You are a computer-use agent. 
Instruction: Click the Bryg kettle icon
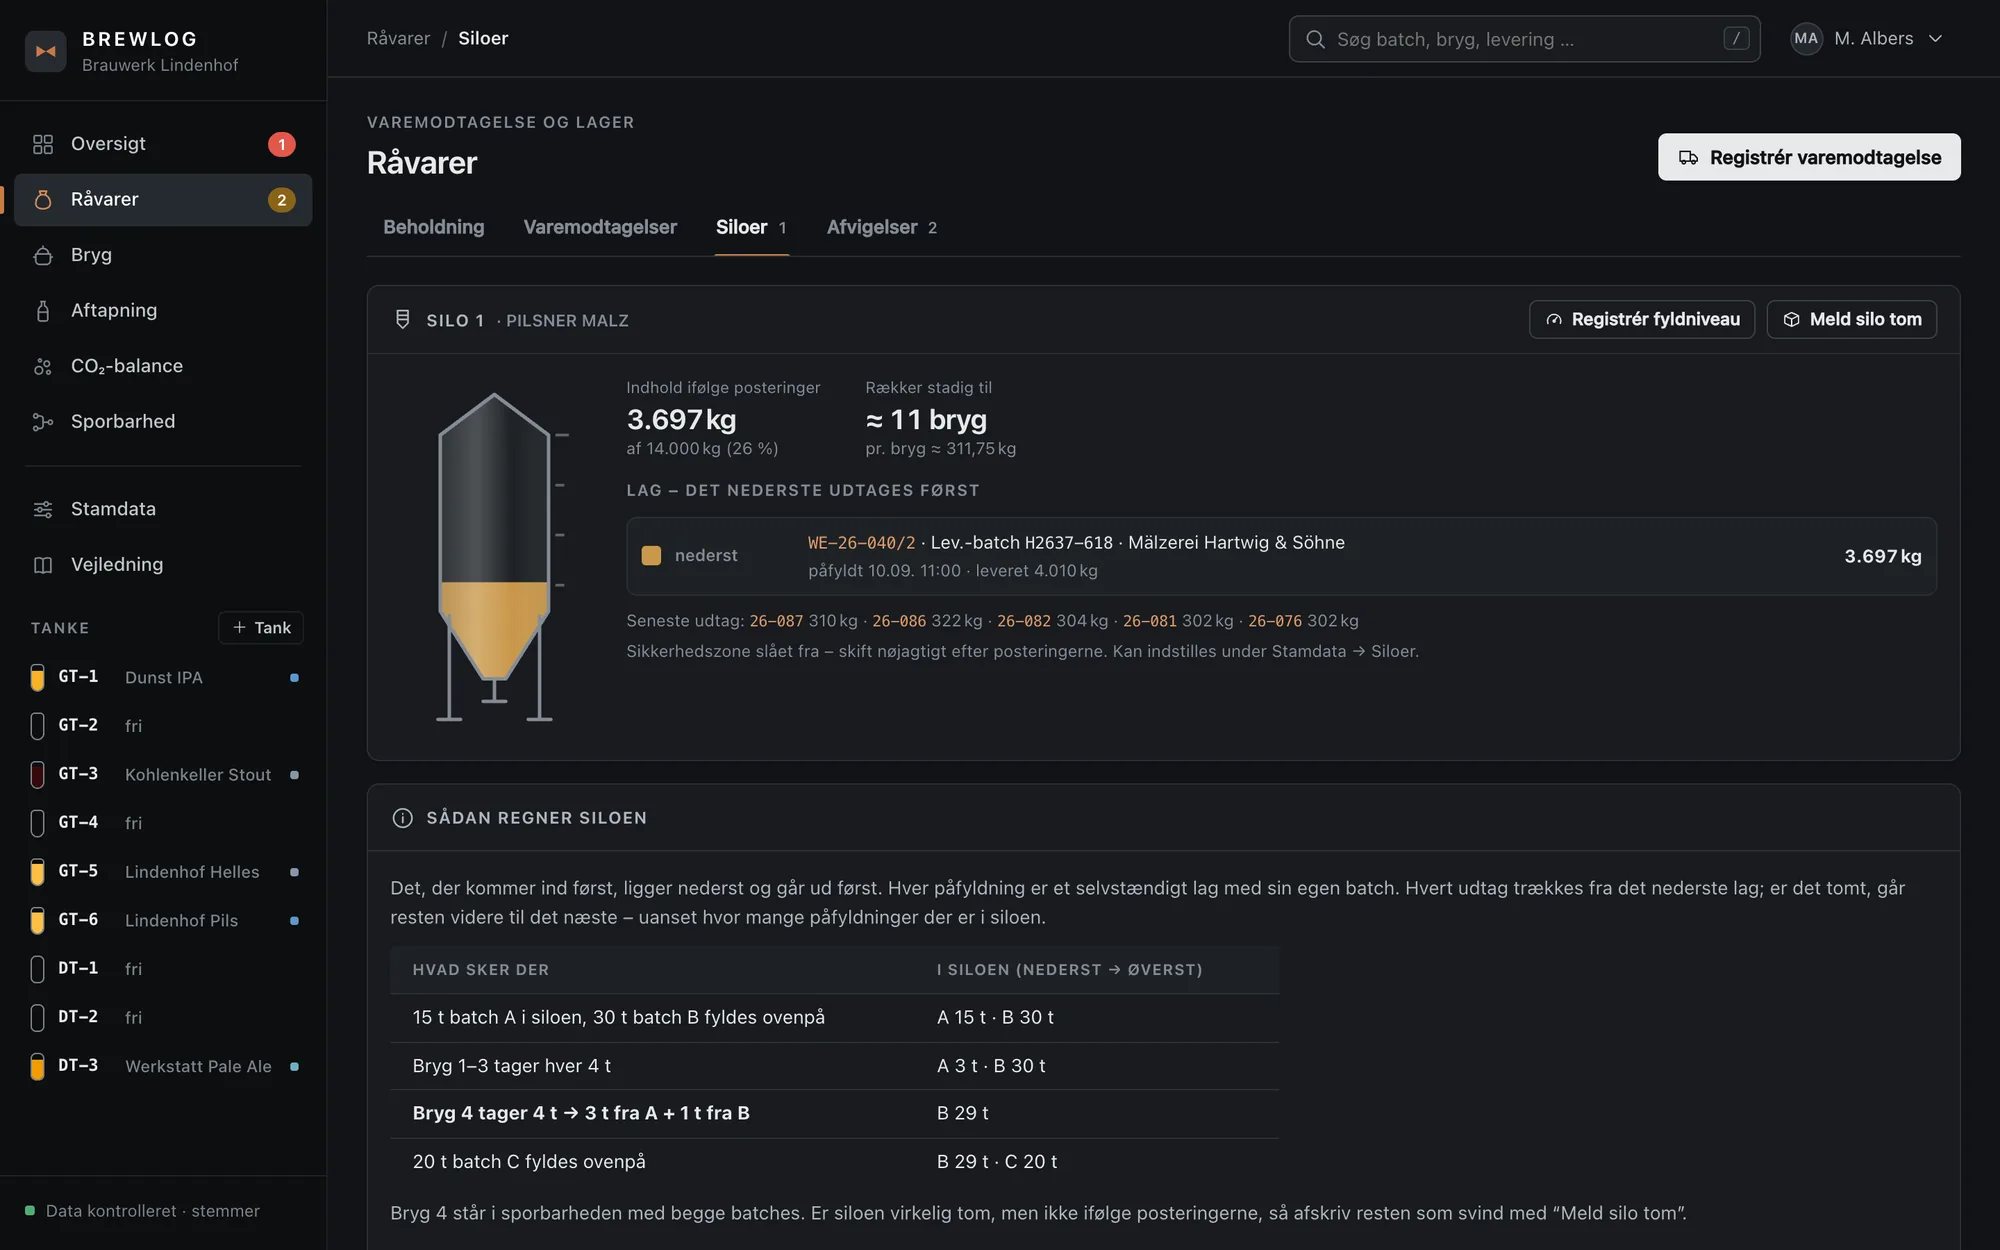pos(43,255)
